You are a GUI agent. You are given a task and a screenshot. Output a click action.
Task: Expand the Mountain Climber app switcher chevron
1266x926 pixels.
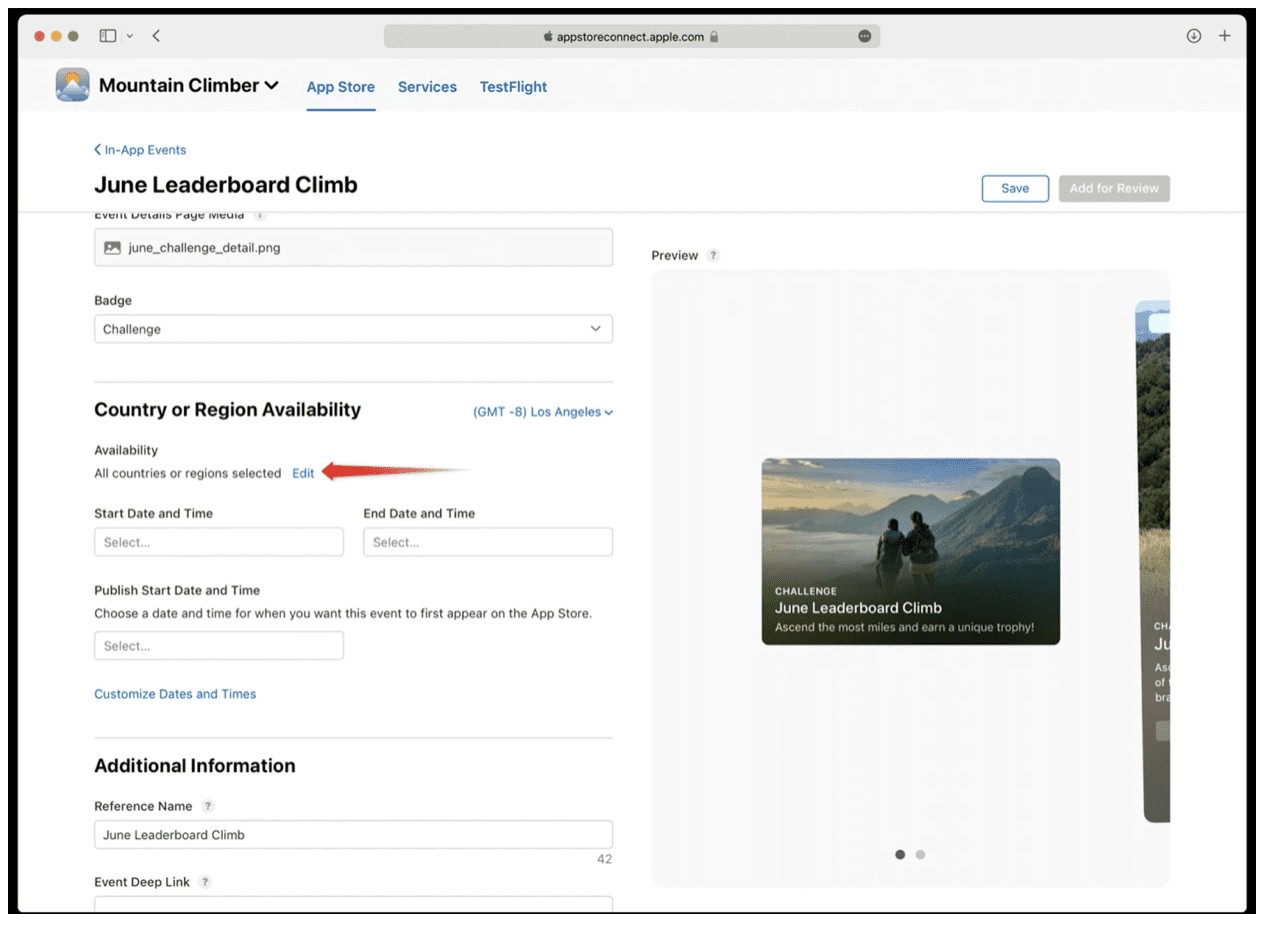pyautogui.click(x=272, y=85)
